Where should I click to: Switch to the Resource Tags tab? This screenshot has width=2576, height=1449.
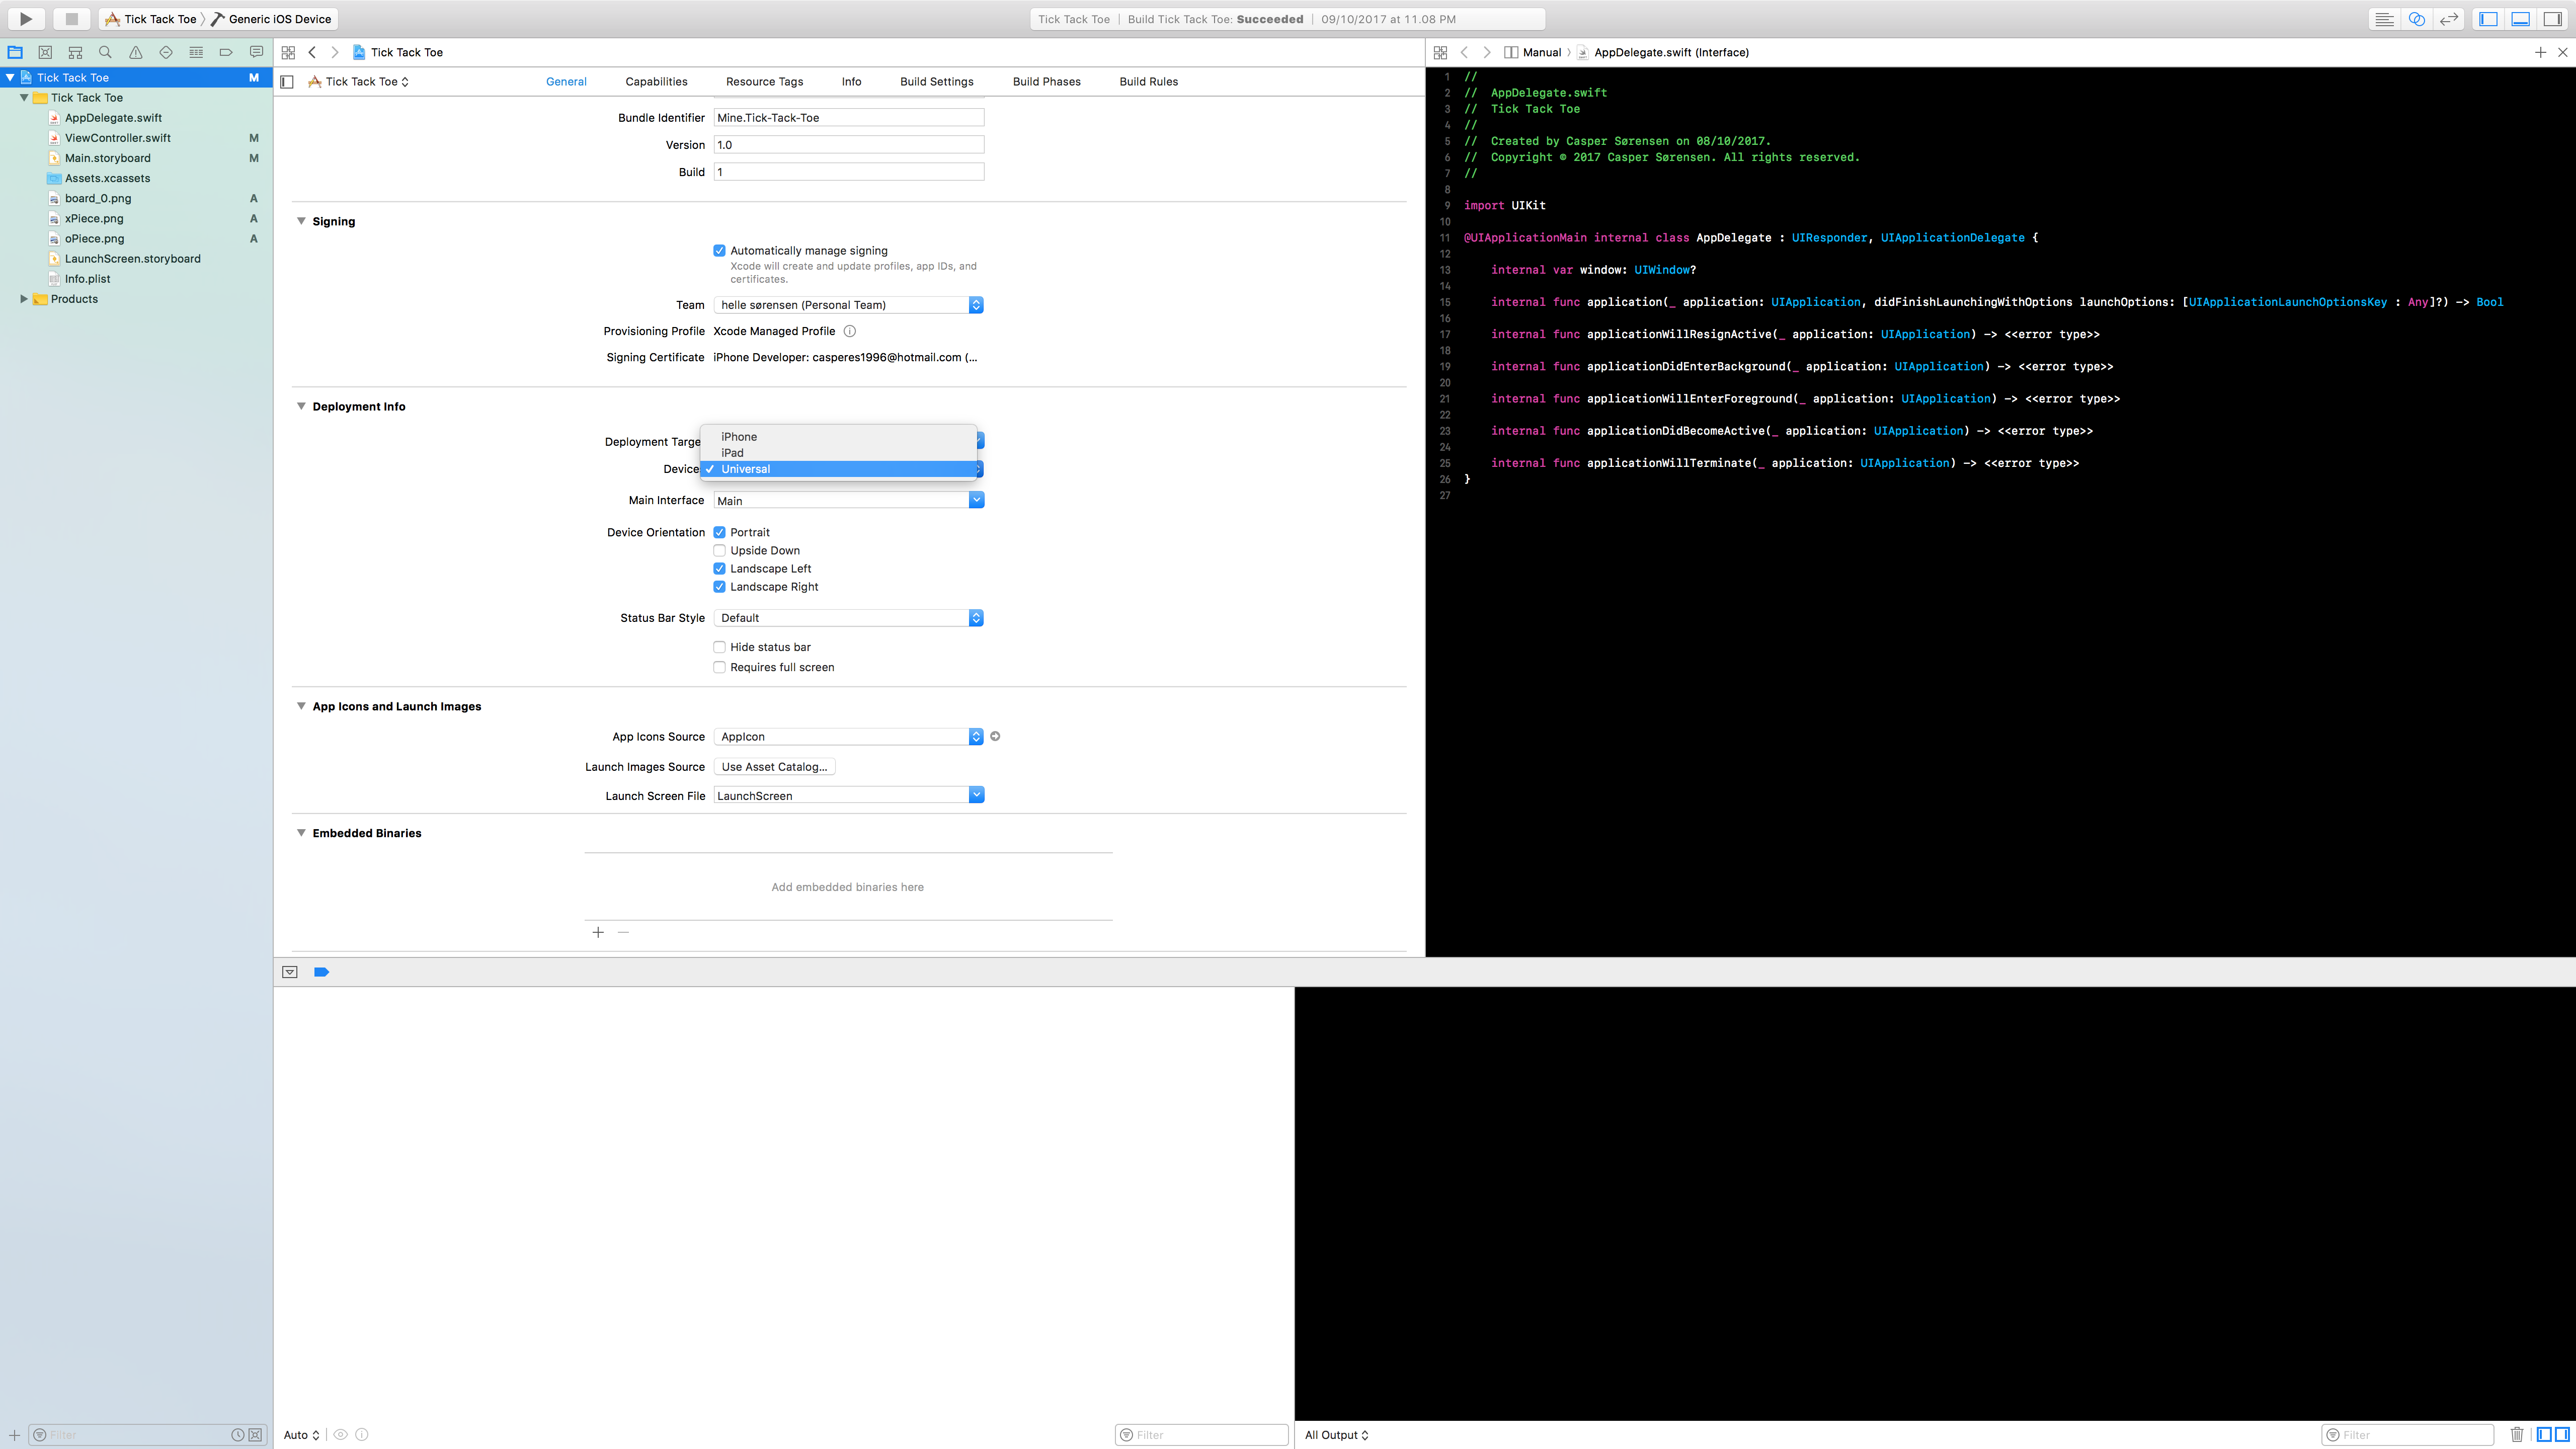click(x=764, y=82)
